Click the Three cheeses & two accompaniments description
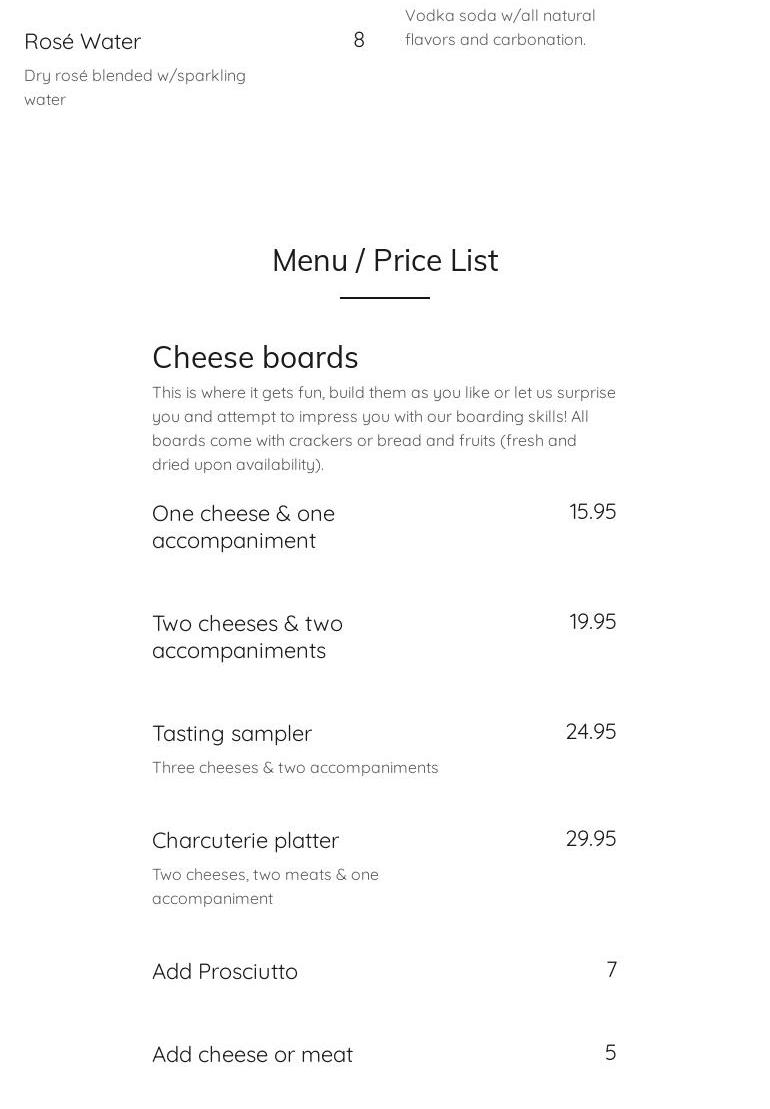770x1109 pixels. [x=295, y=768]
